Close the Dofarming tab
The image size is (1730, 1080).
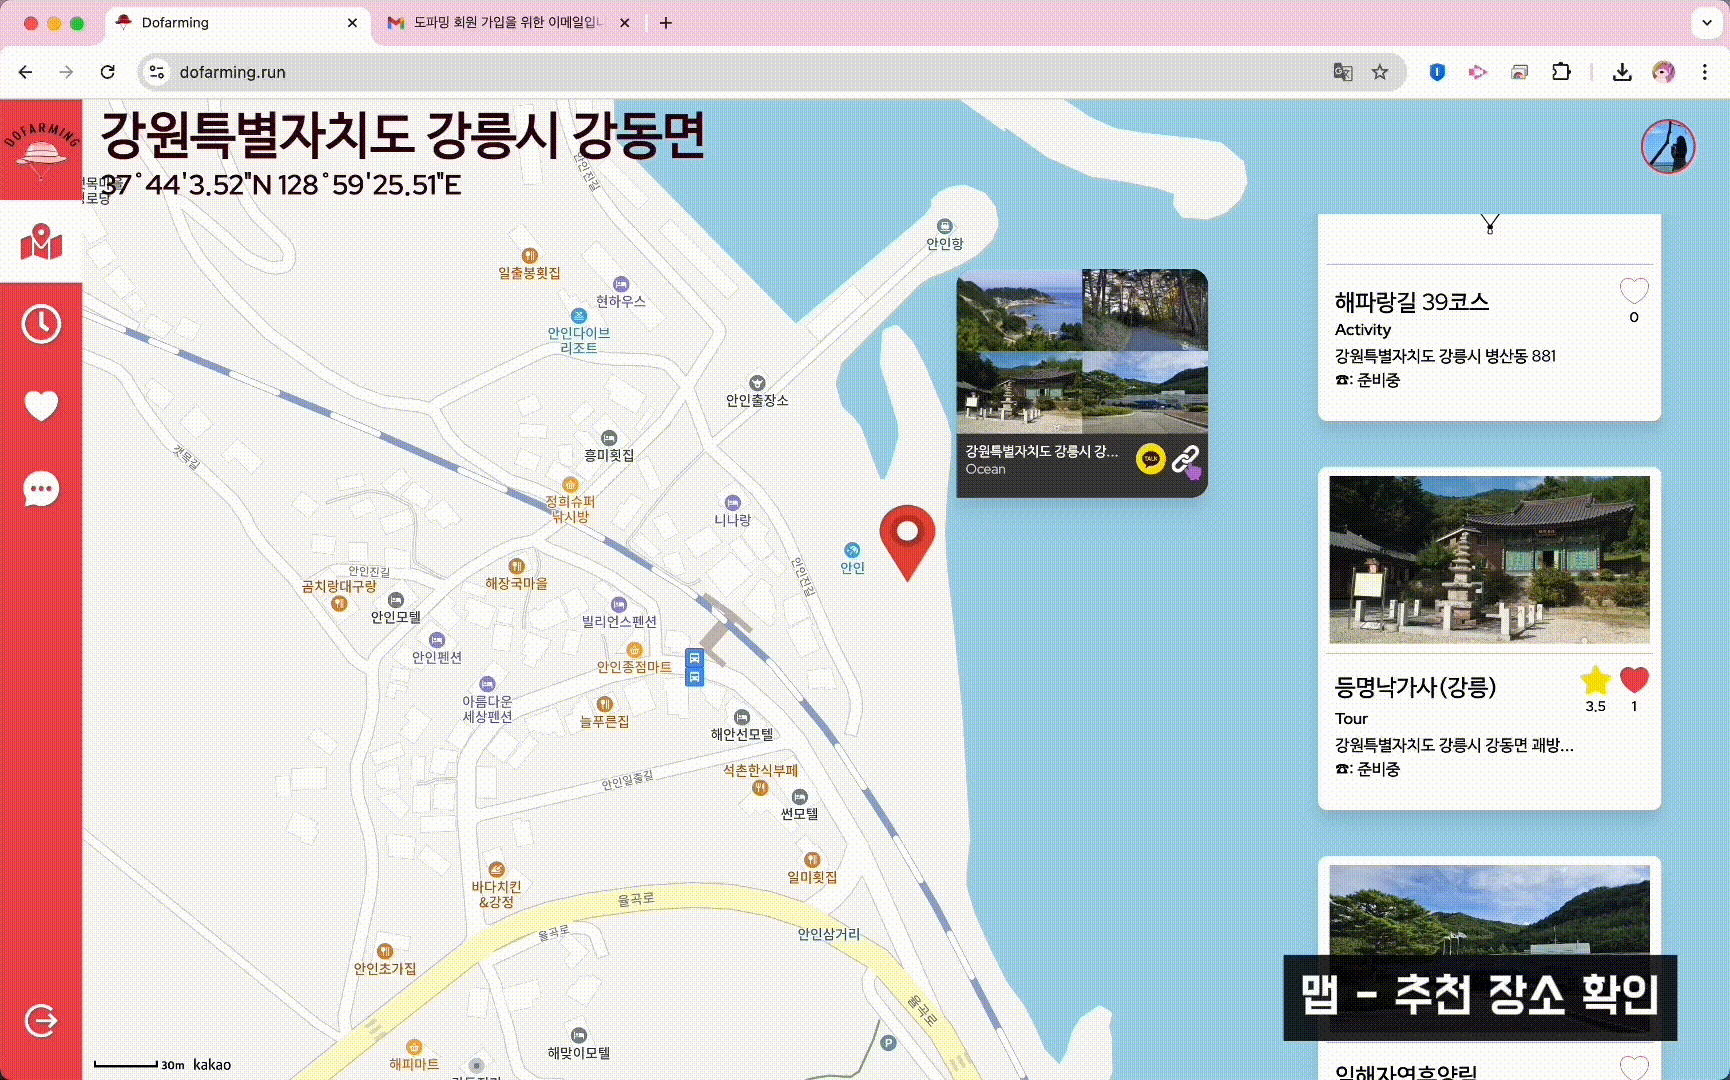click(352, 22)
